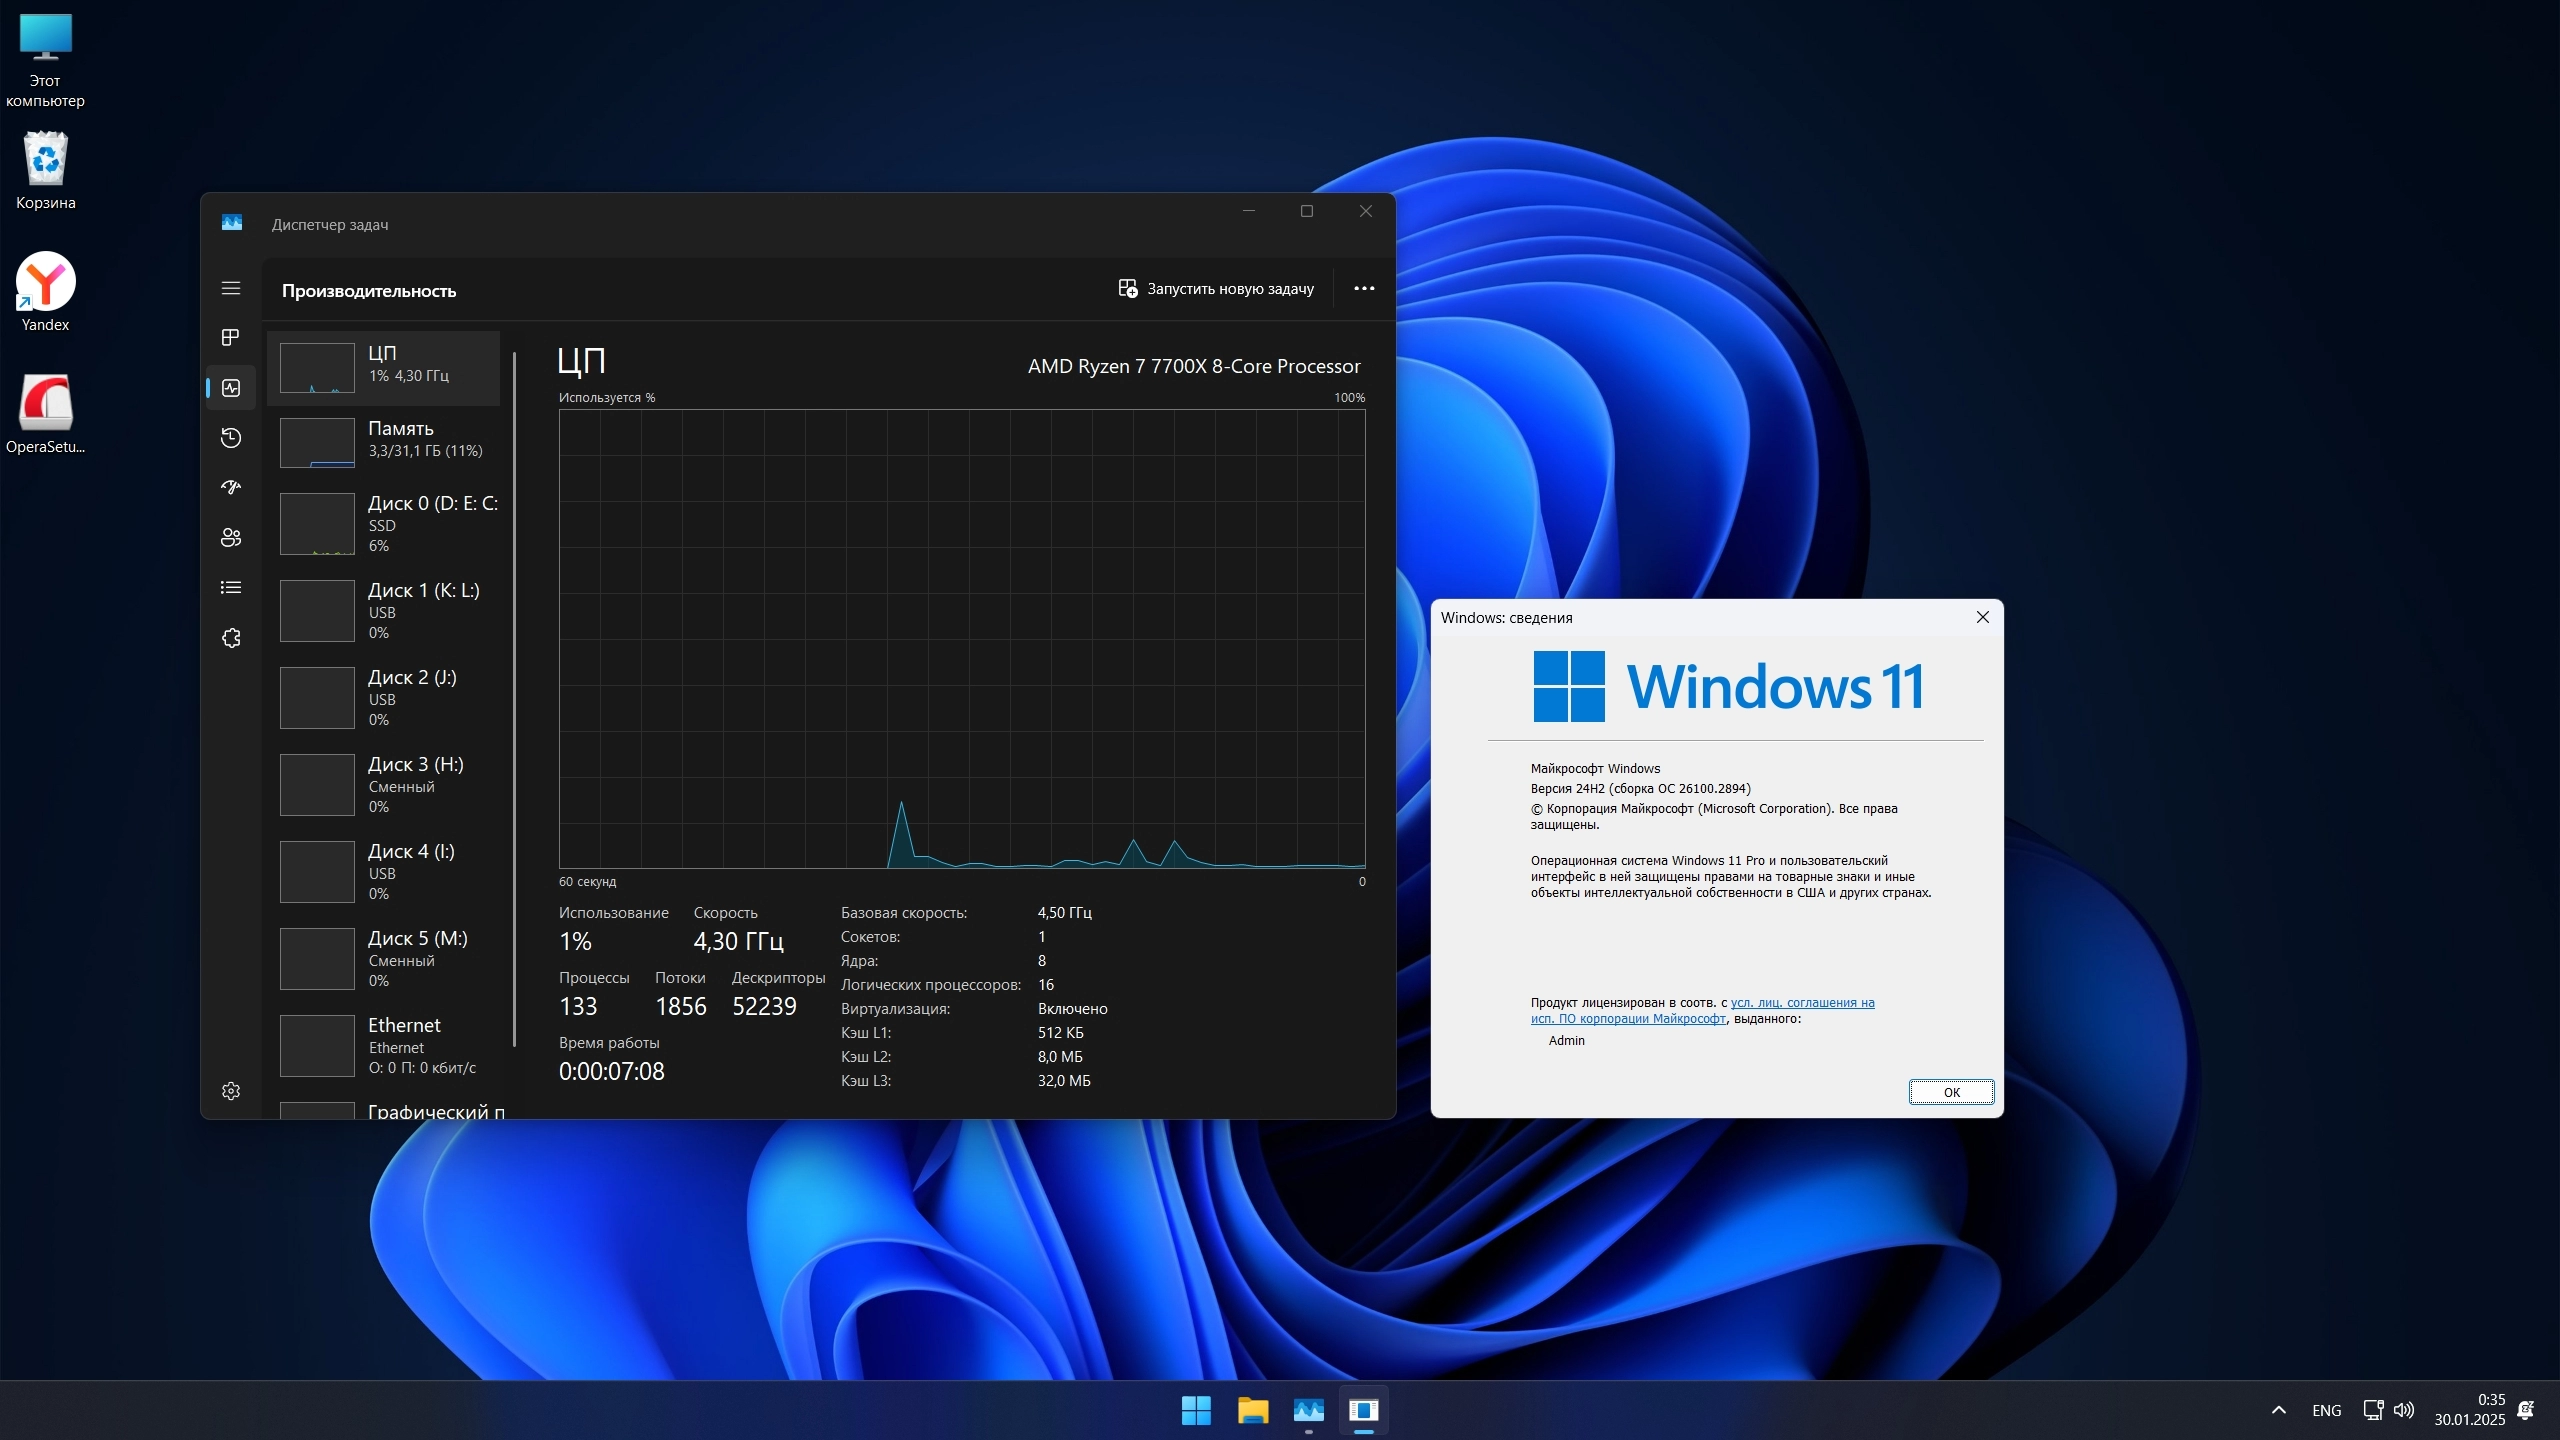Open the three-dots more options menu
The height and width of the screenshot is (1440, 2560).
click(1364, 289)
